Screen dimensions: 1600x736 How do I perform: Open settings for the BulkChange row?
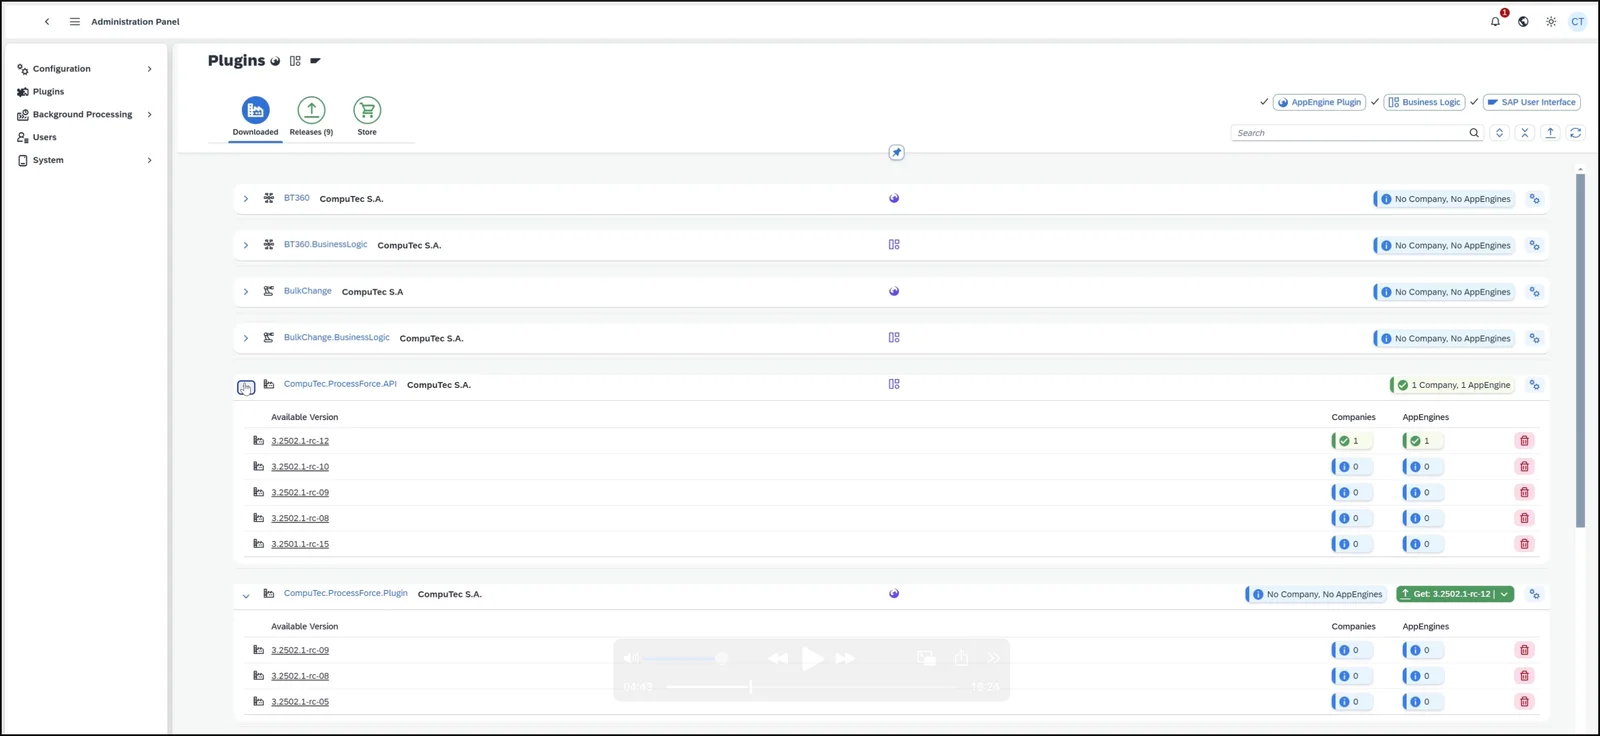click(1534, 292)
